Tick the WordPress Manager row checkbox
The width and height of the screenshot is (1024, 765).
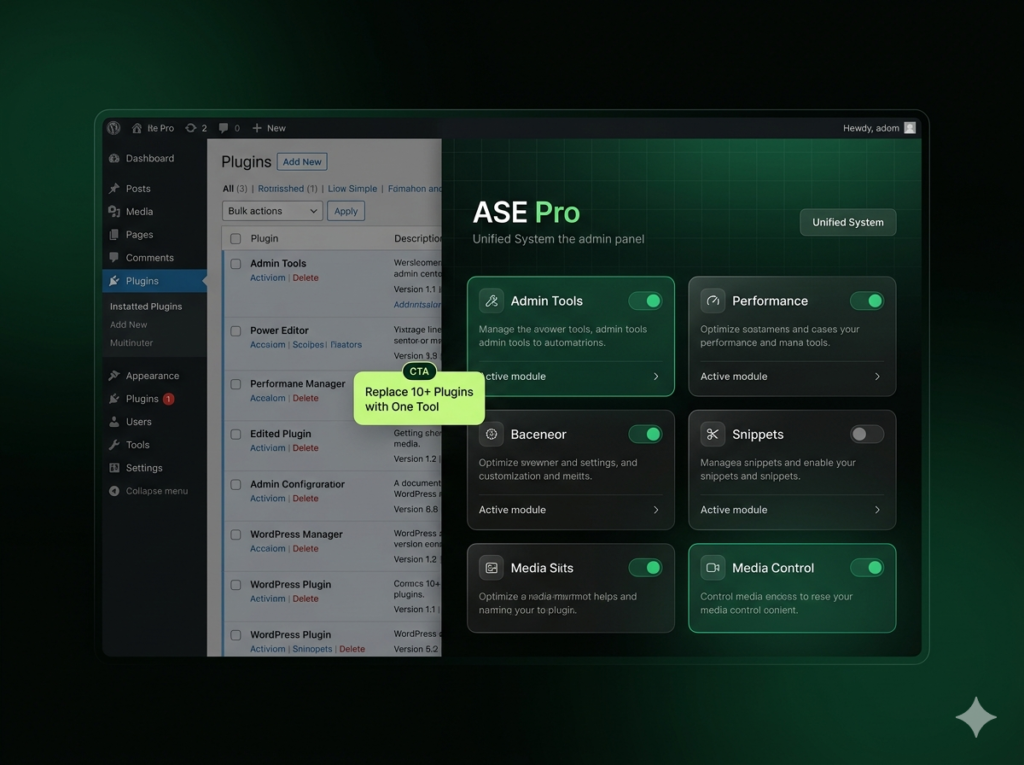click(236, 535)
